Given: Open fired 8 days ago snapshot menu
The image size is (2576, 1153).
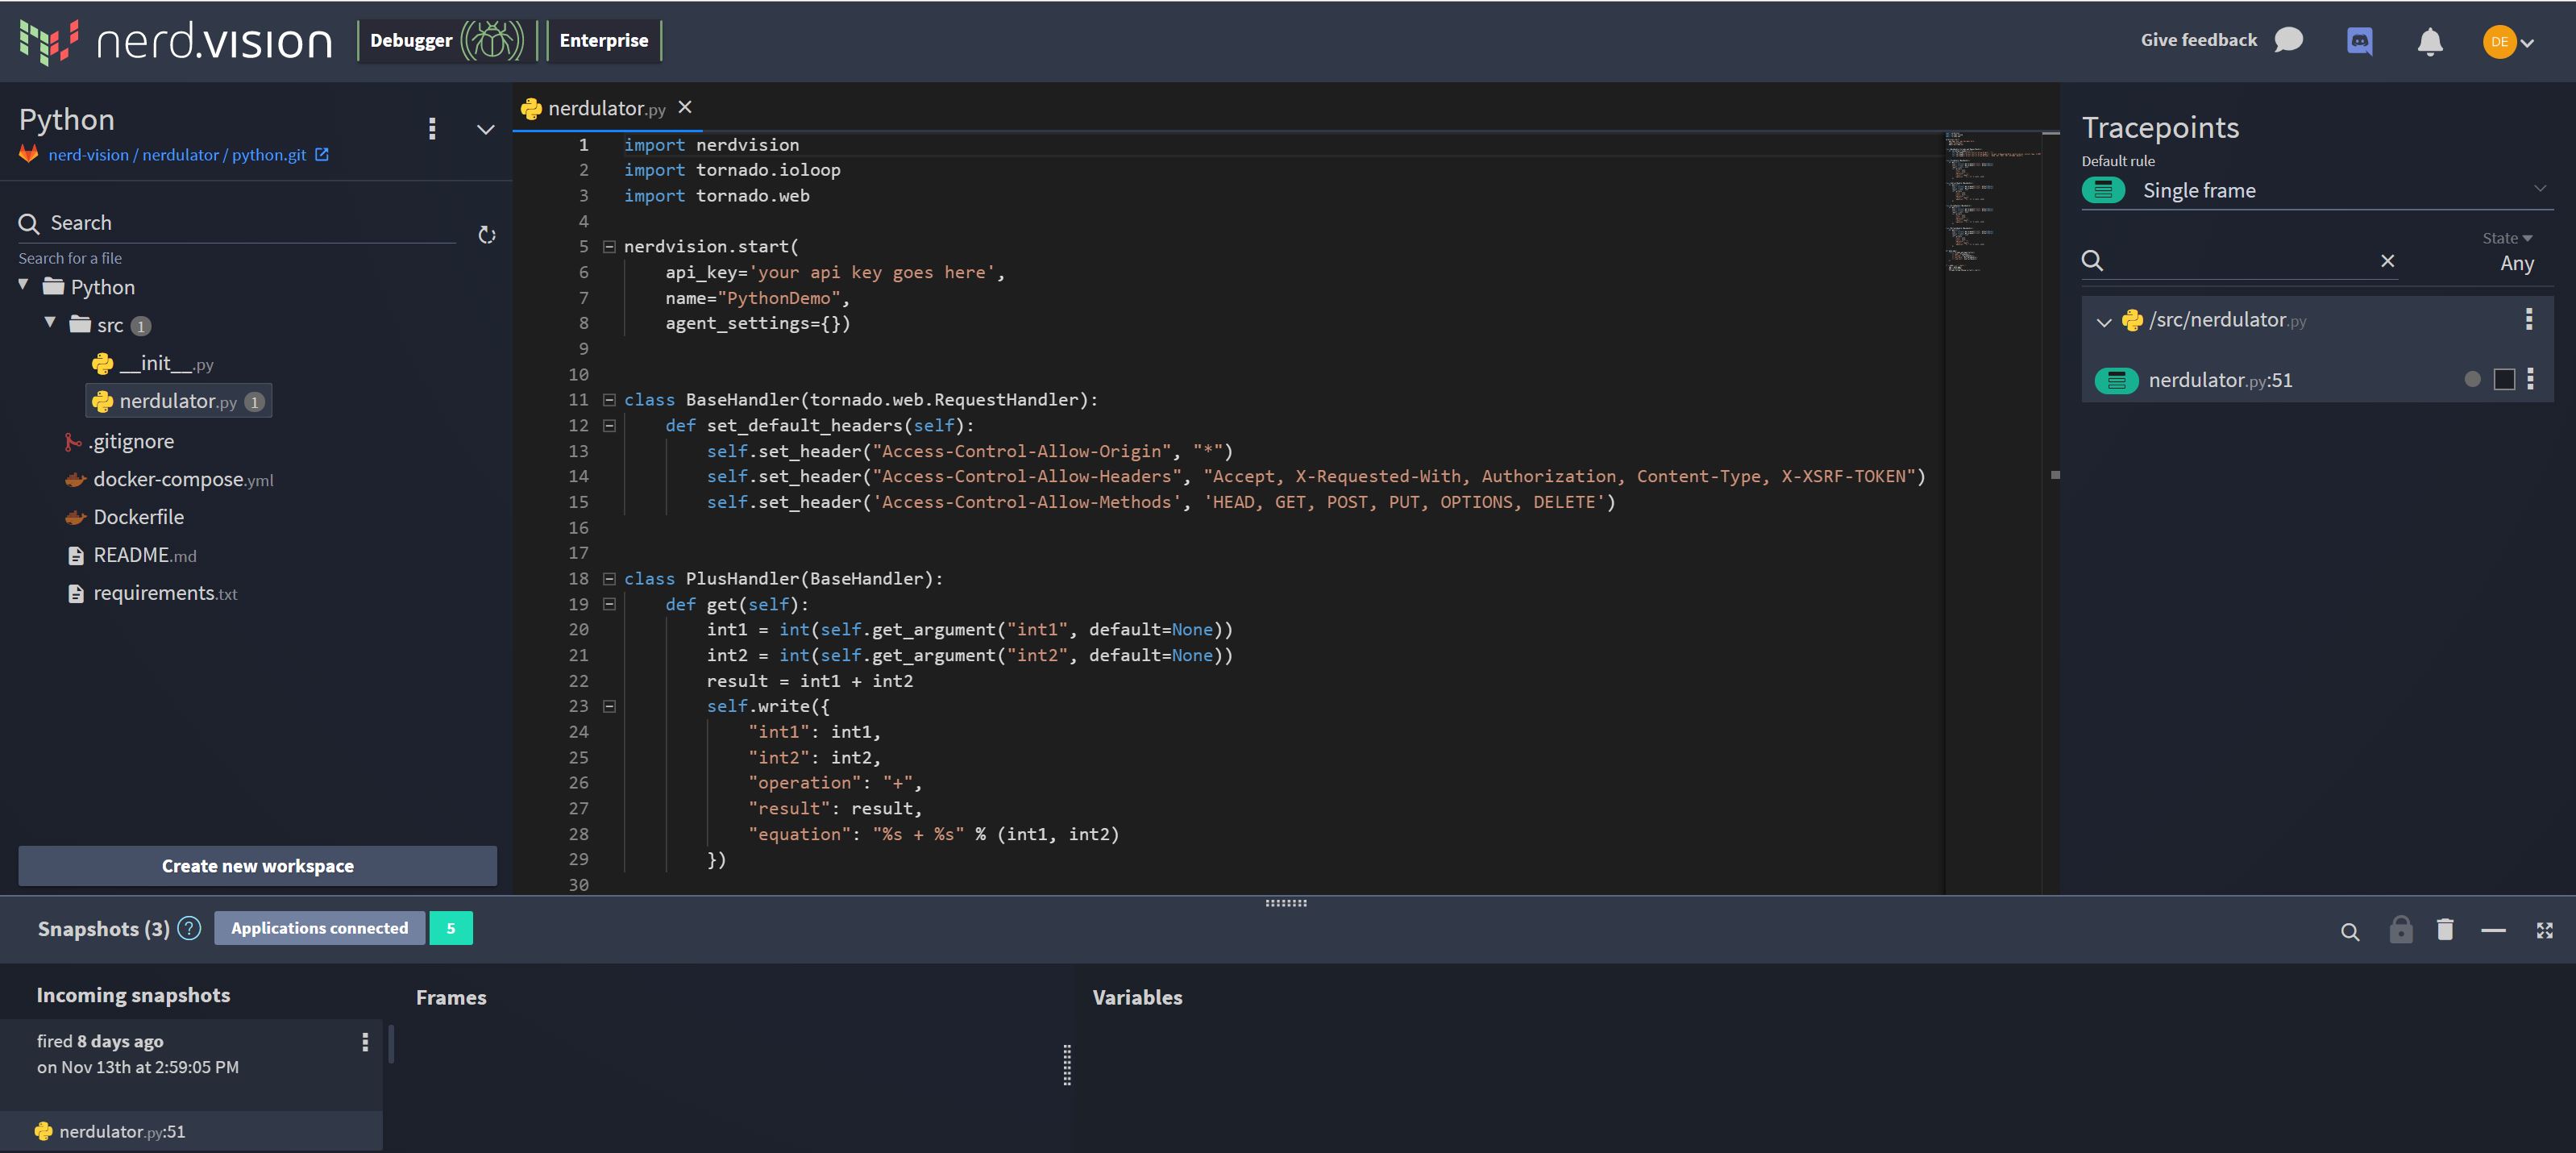Looking at the screenshot, I should (365, 1042).
